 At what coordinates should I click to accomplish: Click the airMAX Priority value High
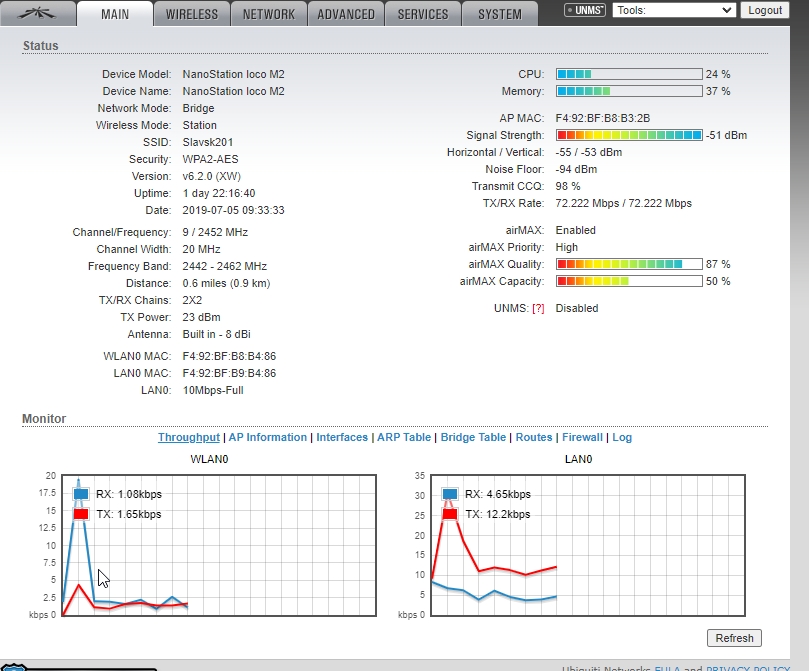[567, 247]
